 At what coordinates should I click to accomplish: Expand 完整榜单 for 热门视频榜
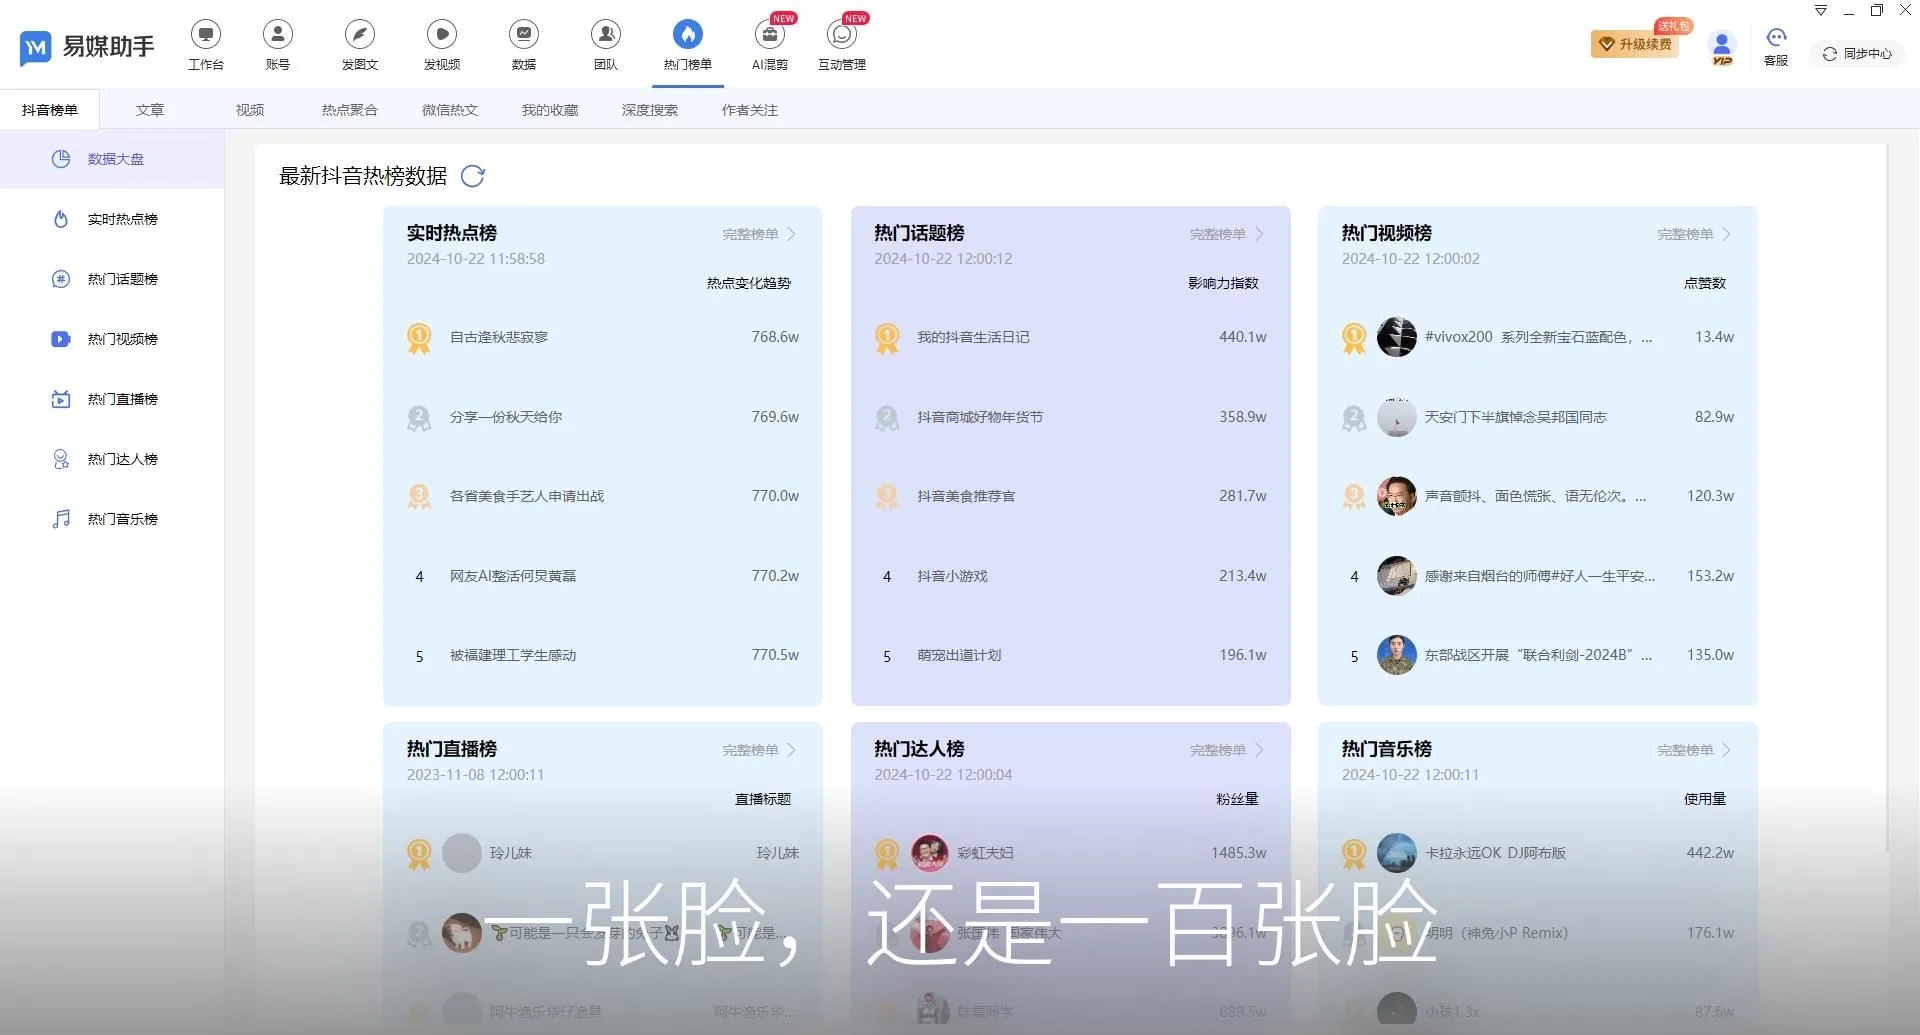(1694, 234)
